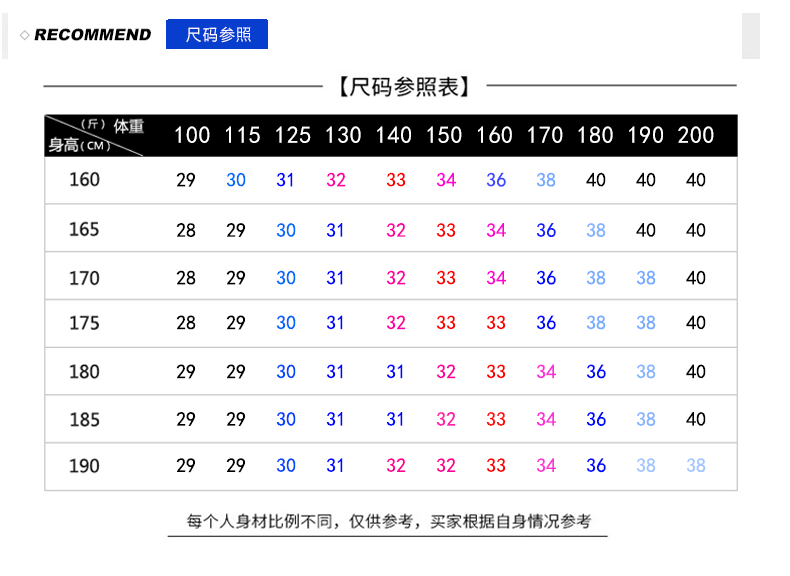Click size 34 in the 180 height row
This screenshot has height=576, width=790.
click(546, 372)
